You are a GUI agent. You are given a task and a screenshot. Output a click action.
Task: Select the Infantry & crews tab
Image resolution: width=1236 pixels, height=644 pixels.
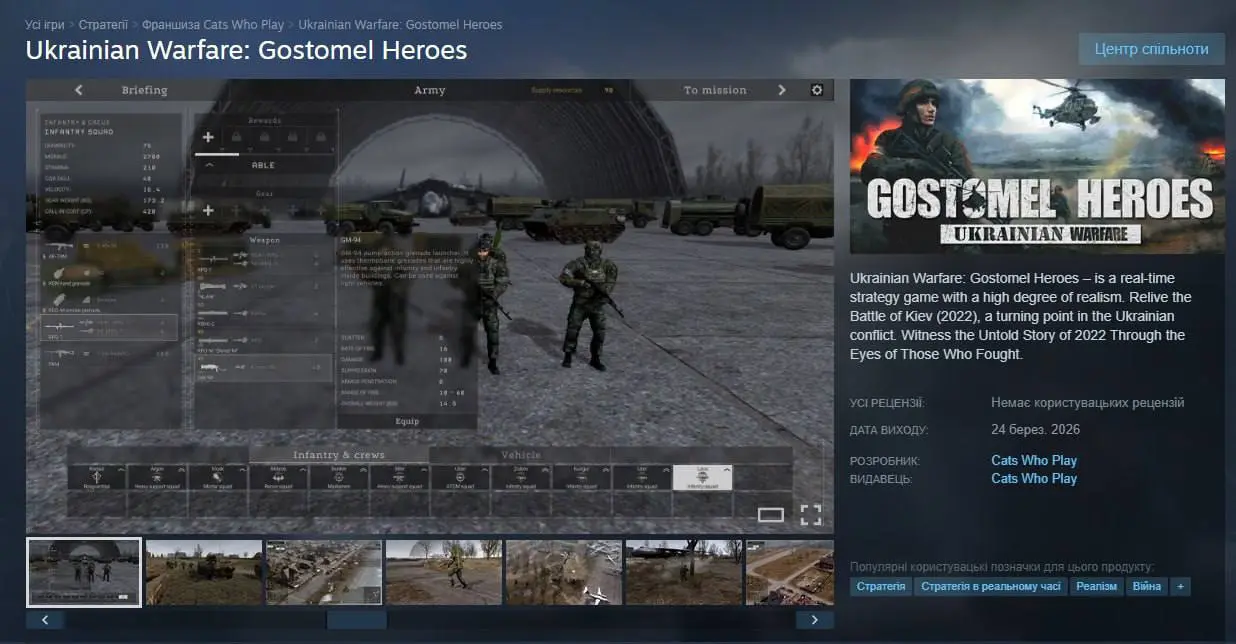click(338, 454)
